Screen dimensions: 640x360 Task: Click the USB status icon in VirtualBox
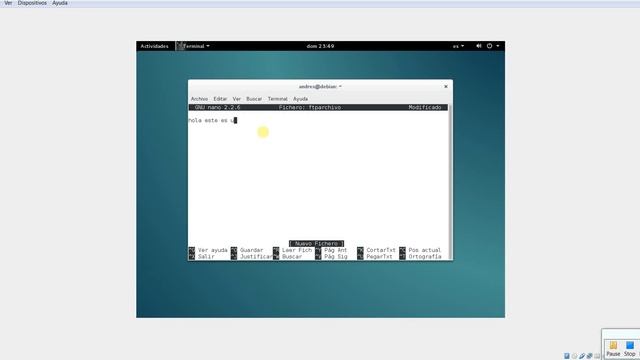pos(582,356)
